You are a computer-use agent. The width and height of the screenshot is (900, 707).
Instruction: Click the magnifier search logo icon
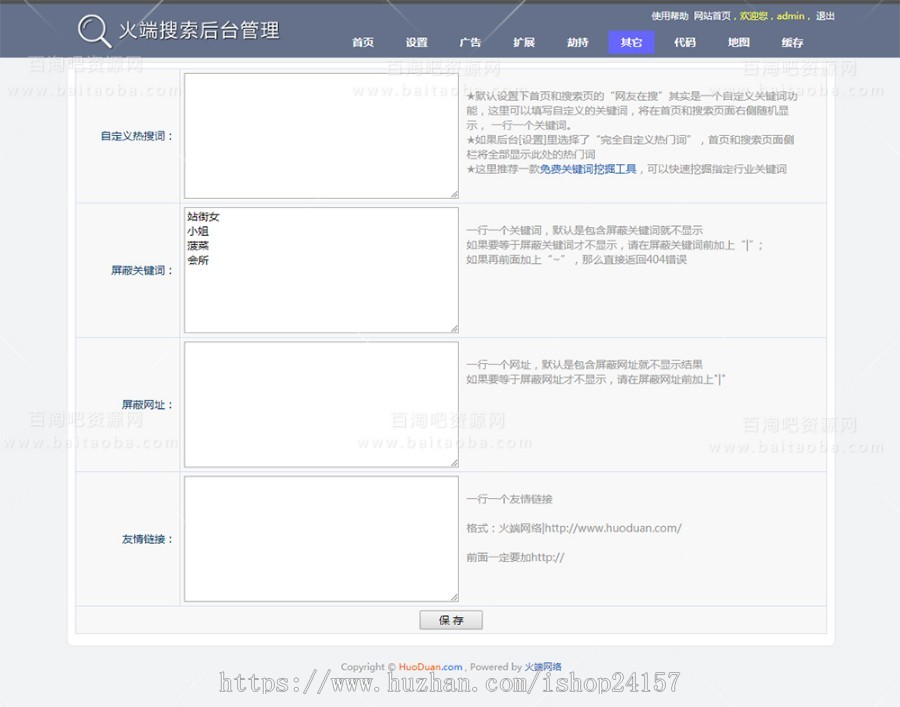coord(94,30)
